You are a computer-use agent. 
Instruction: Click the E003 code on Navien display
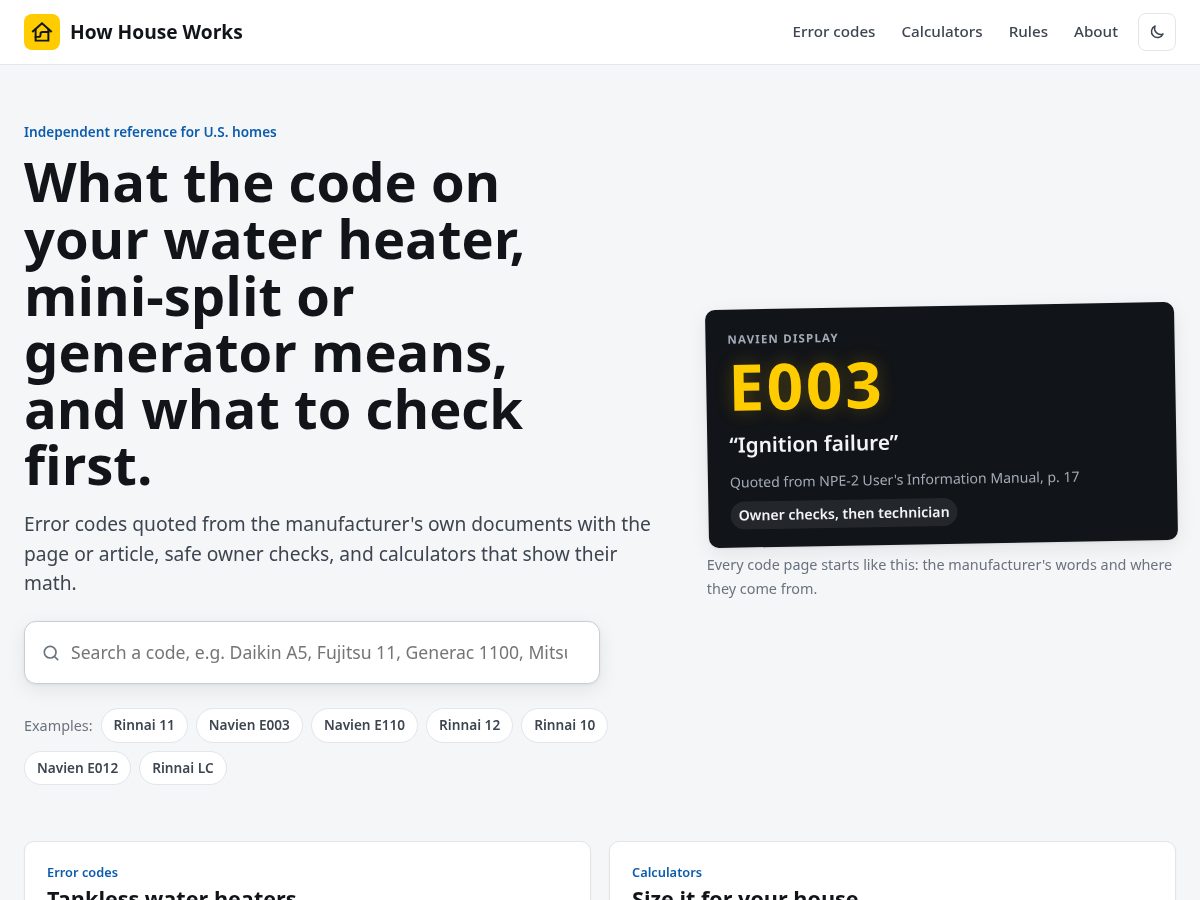tap(806, 387)
